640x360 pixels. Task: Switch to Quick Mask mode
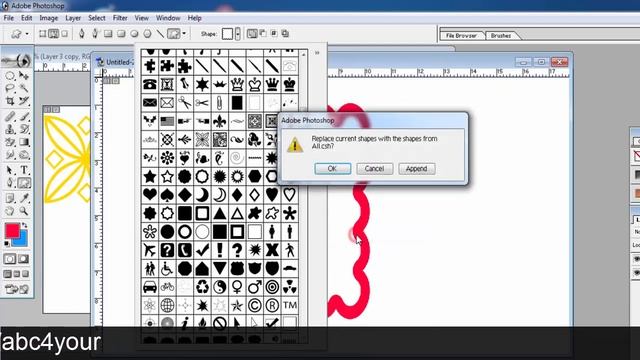(x=24, y=259)
